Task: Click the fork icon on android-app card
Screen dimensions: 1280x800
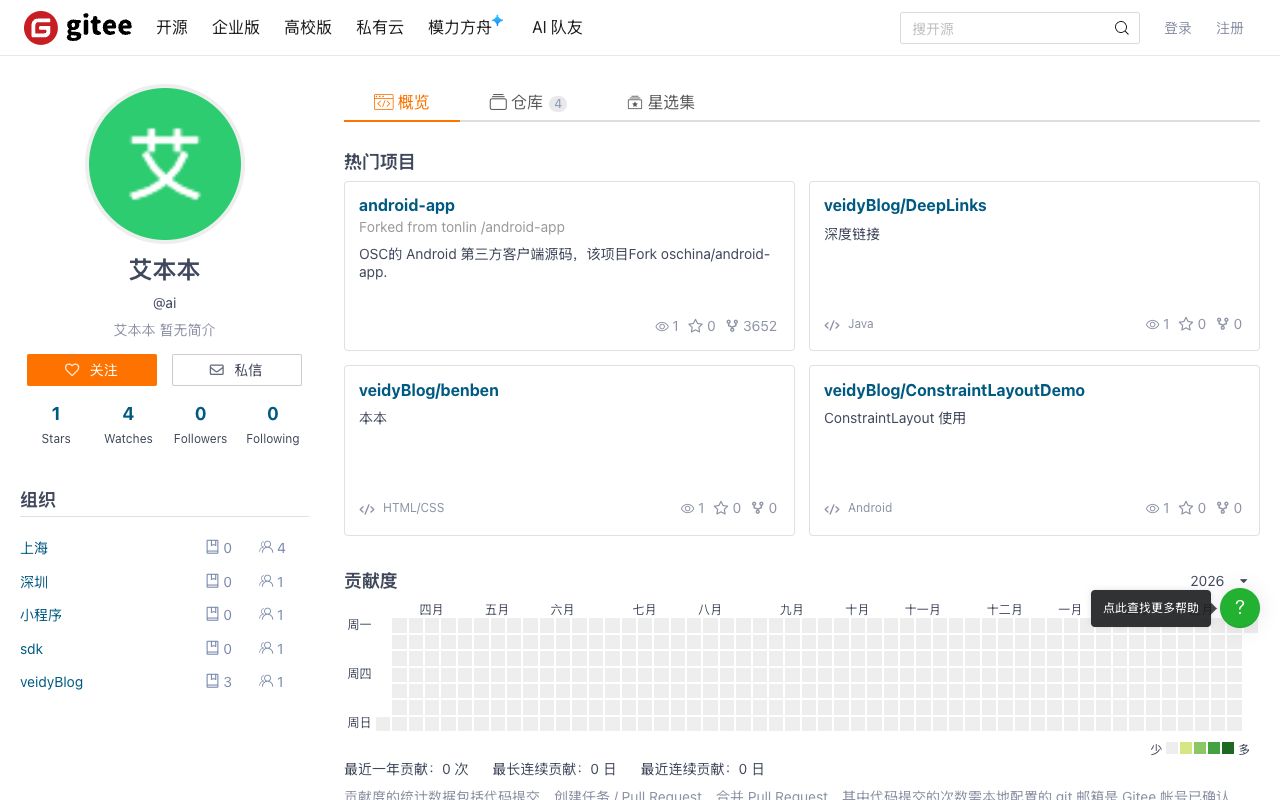Action: (732, 326)
